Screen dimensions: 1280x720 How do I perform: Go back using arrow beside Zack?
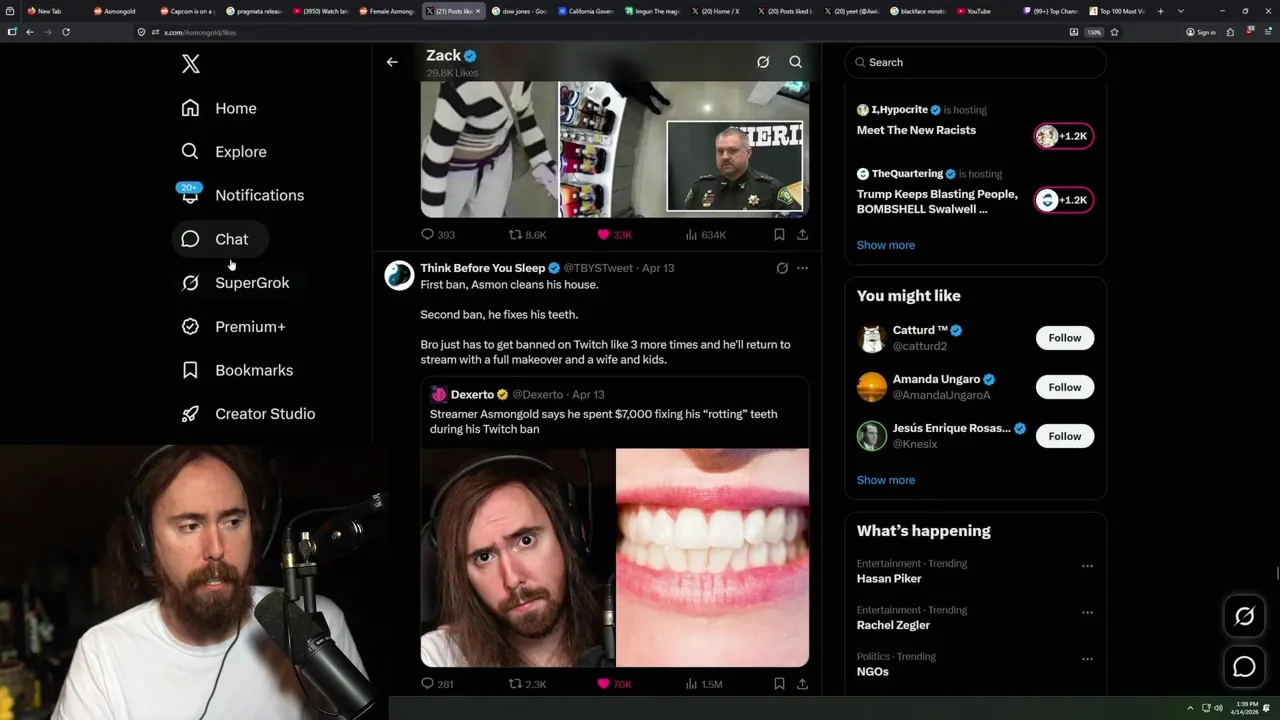pyautogui.click(x=392, y=62)
